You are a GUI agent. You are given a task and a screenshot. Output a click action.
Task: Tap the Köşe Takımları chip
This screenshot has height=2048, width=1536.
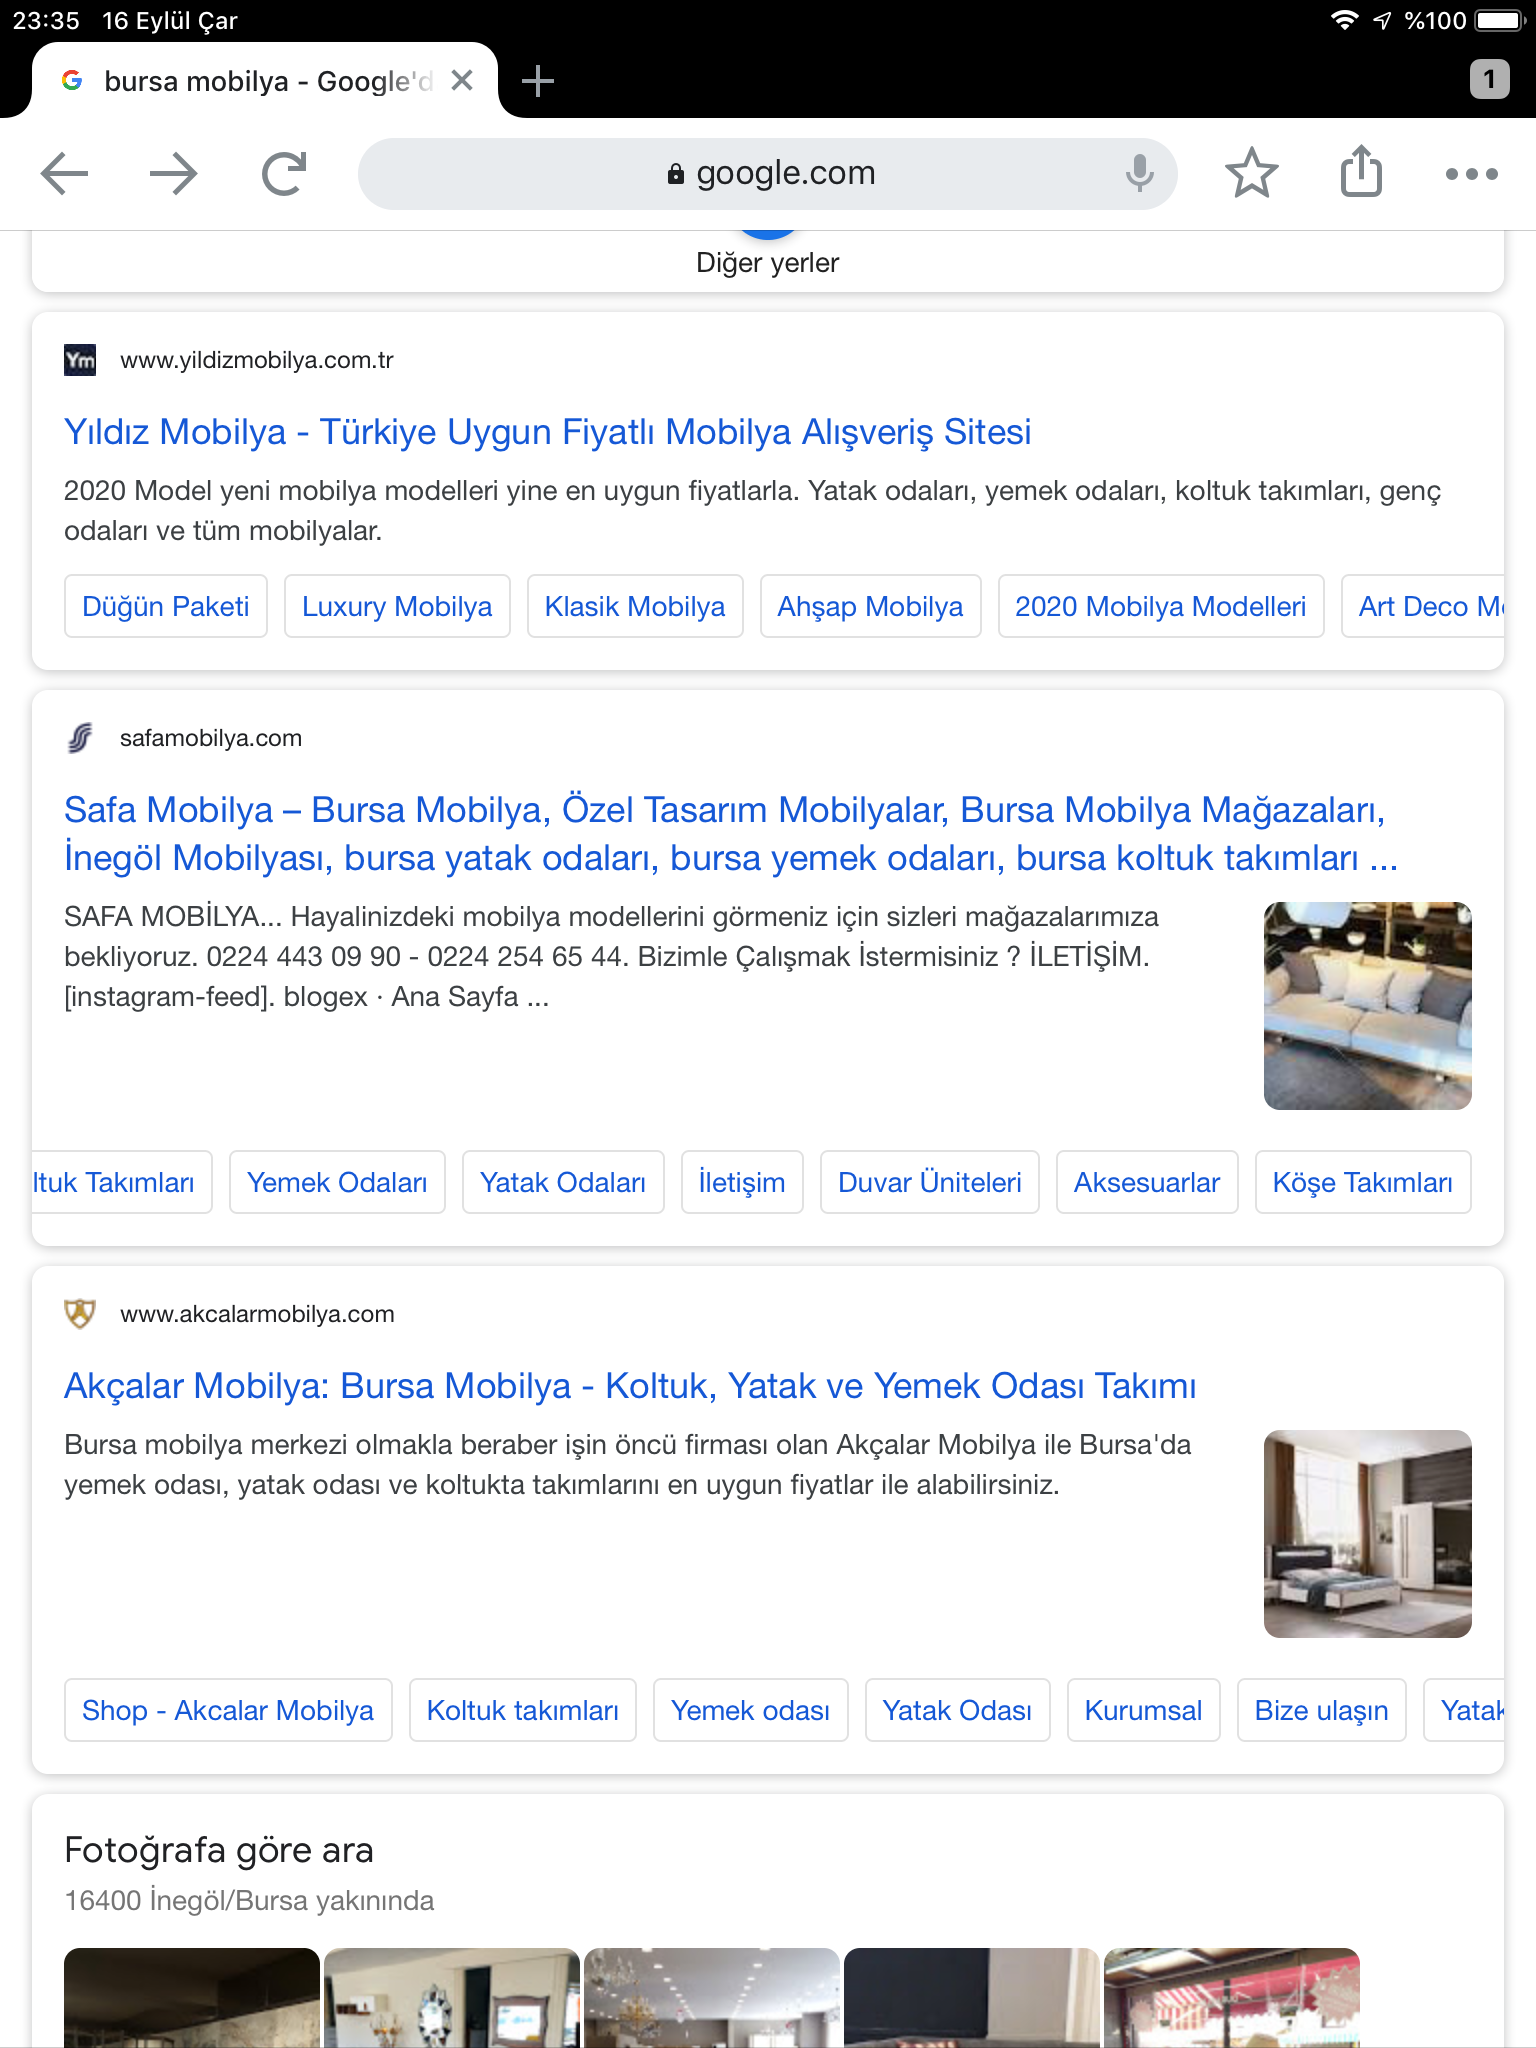[1363, 1182]
